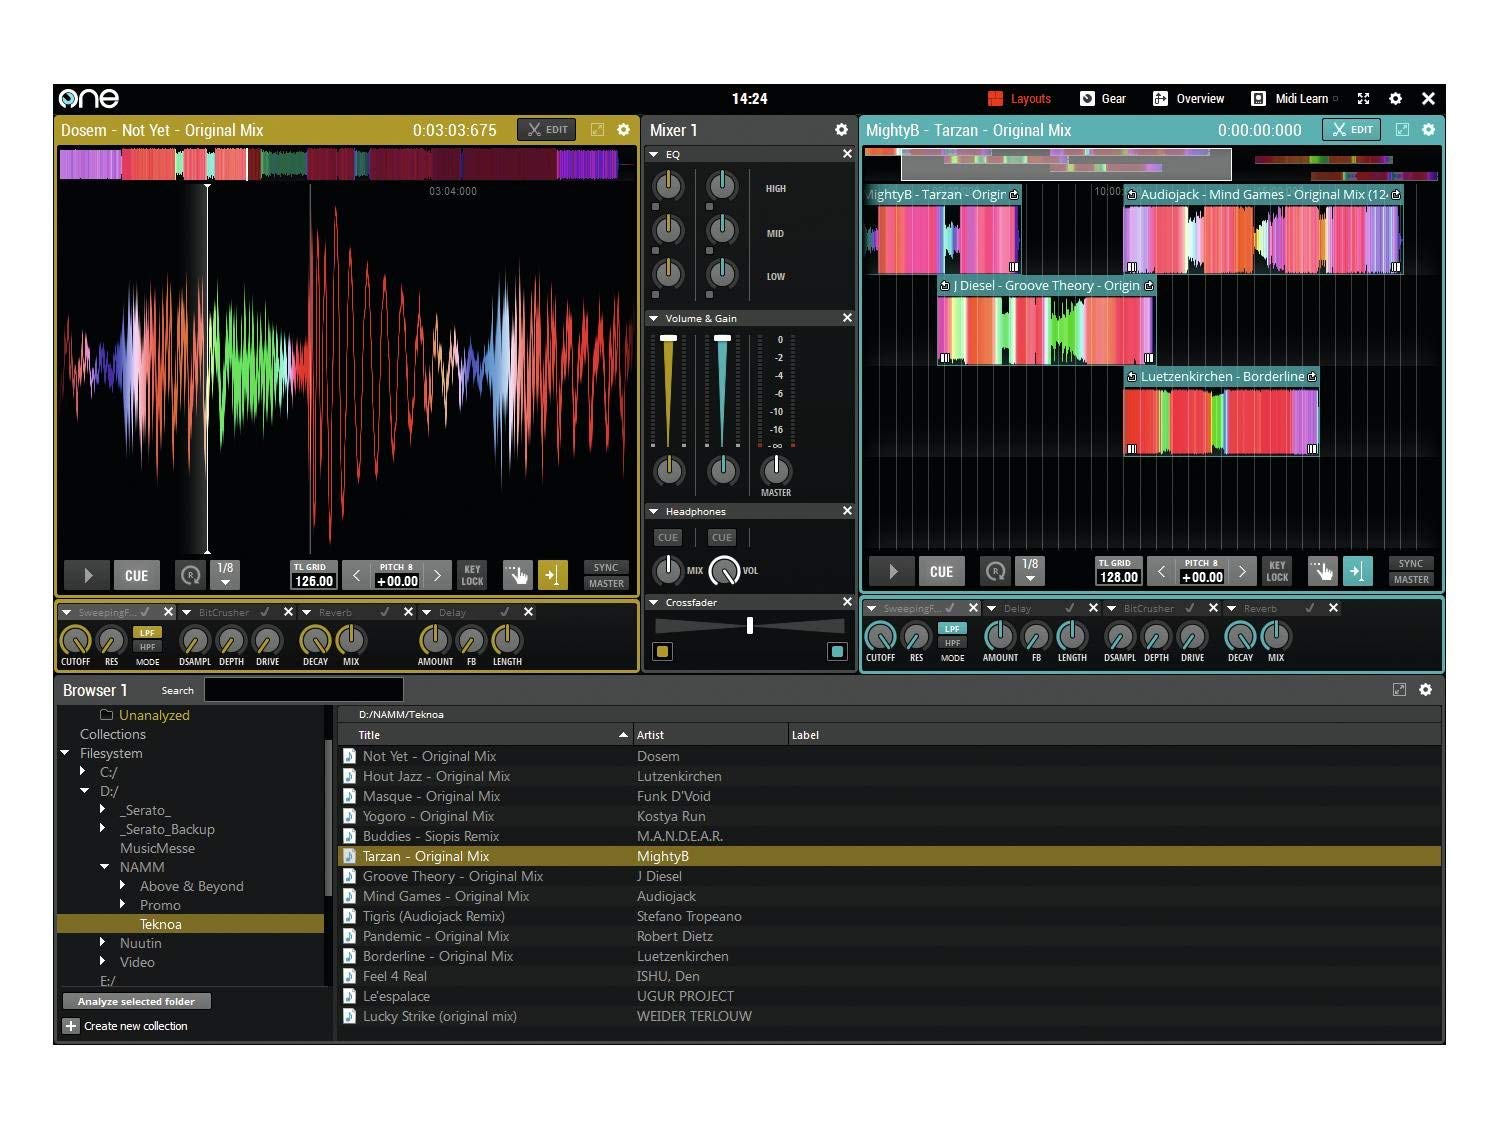Select the teal LPF filter mode button
1503x1126 pixels.
tap(952, 628)
